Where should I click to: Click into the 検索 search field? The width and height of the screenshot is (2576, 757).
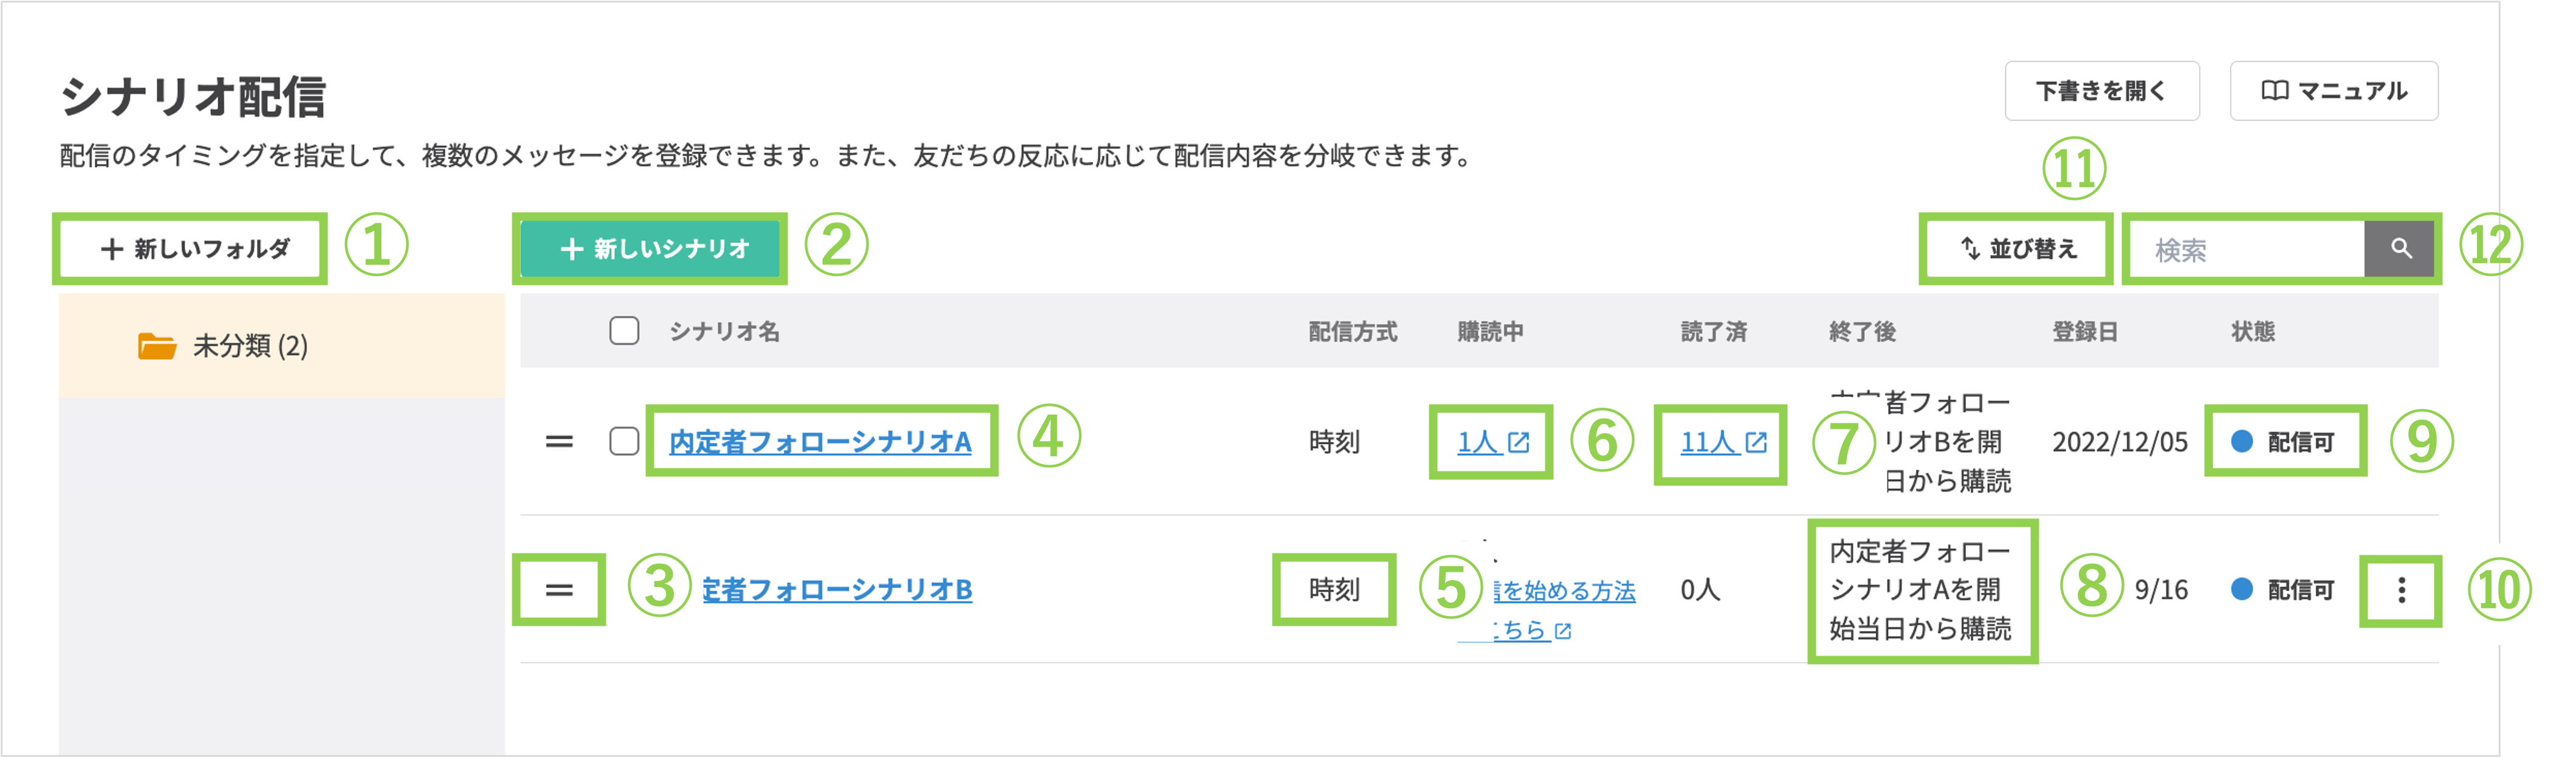pos(2246,249)
